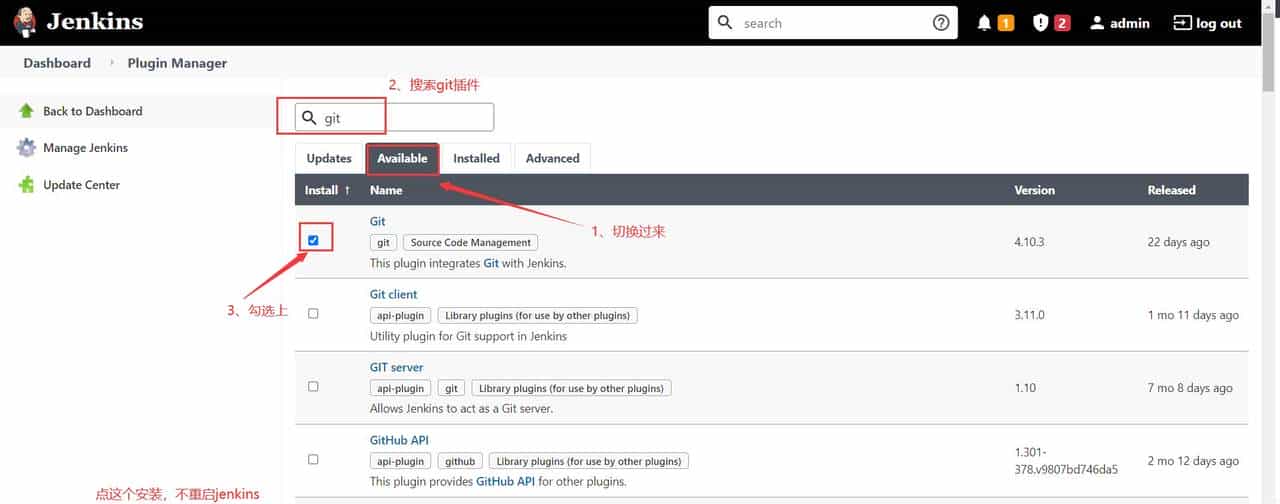Click the 2 mo 12 days ago text
1280x504 pixels.
pos(1193,461)
